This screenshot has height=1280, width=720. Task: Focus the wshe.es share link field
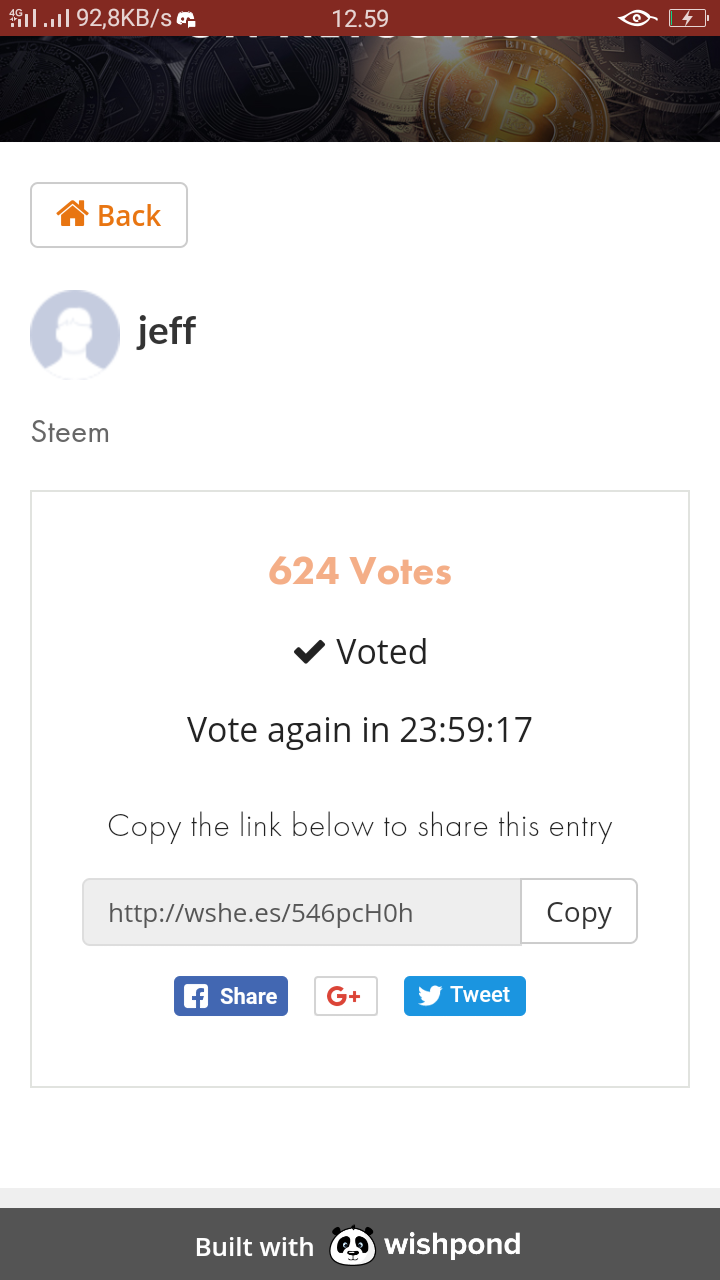[x=301, y=912]
